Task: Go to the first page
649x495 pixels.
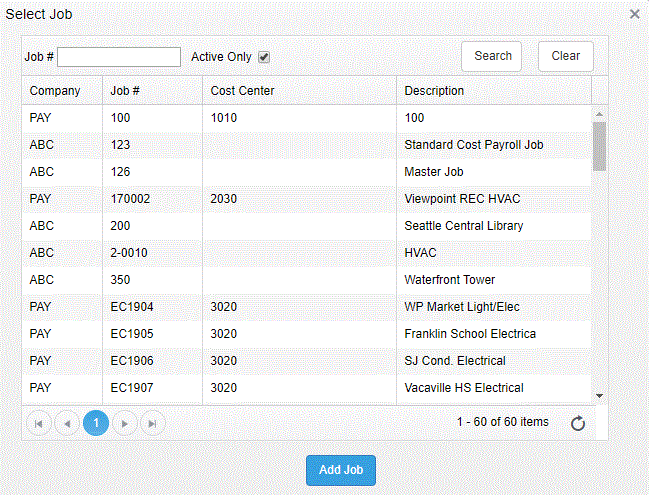Action: click(38, 423)
